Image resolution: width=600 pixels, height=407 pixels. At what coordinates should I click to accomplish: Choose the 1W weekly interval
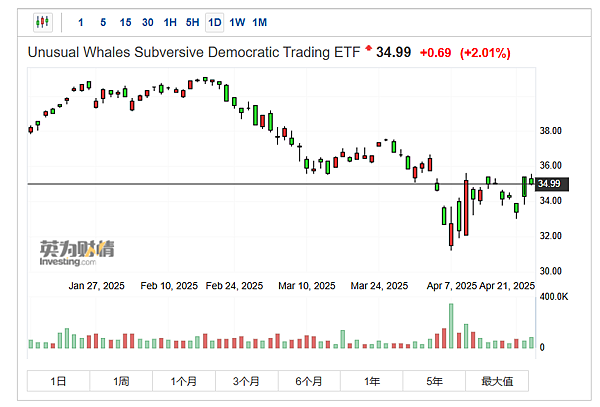click(237, 23)
